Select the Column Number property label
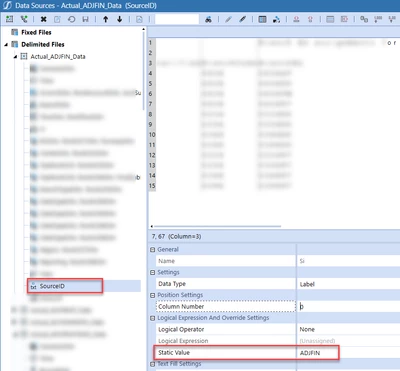The height and width of the screenshot is (371, 400). (181, 306)
